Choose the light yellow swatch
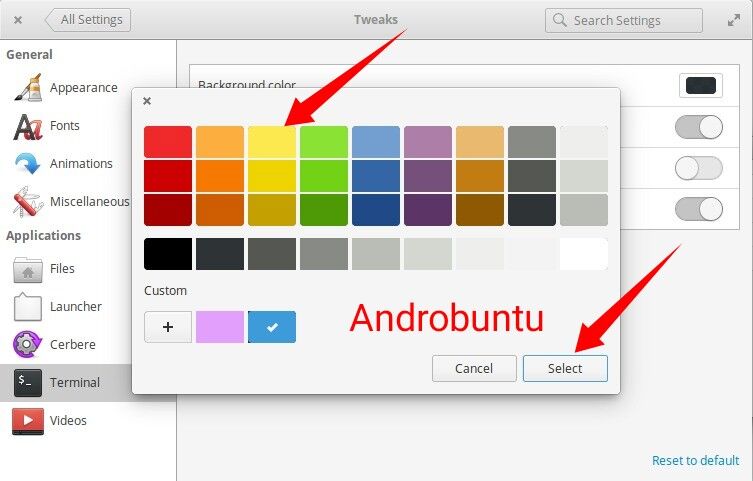The image size is (753, 481). [x=272, y=142]
